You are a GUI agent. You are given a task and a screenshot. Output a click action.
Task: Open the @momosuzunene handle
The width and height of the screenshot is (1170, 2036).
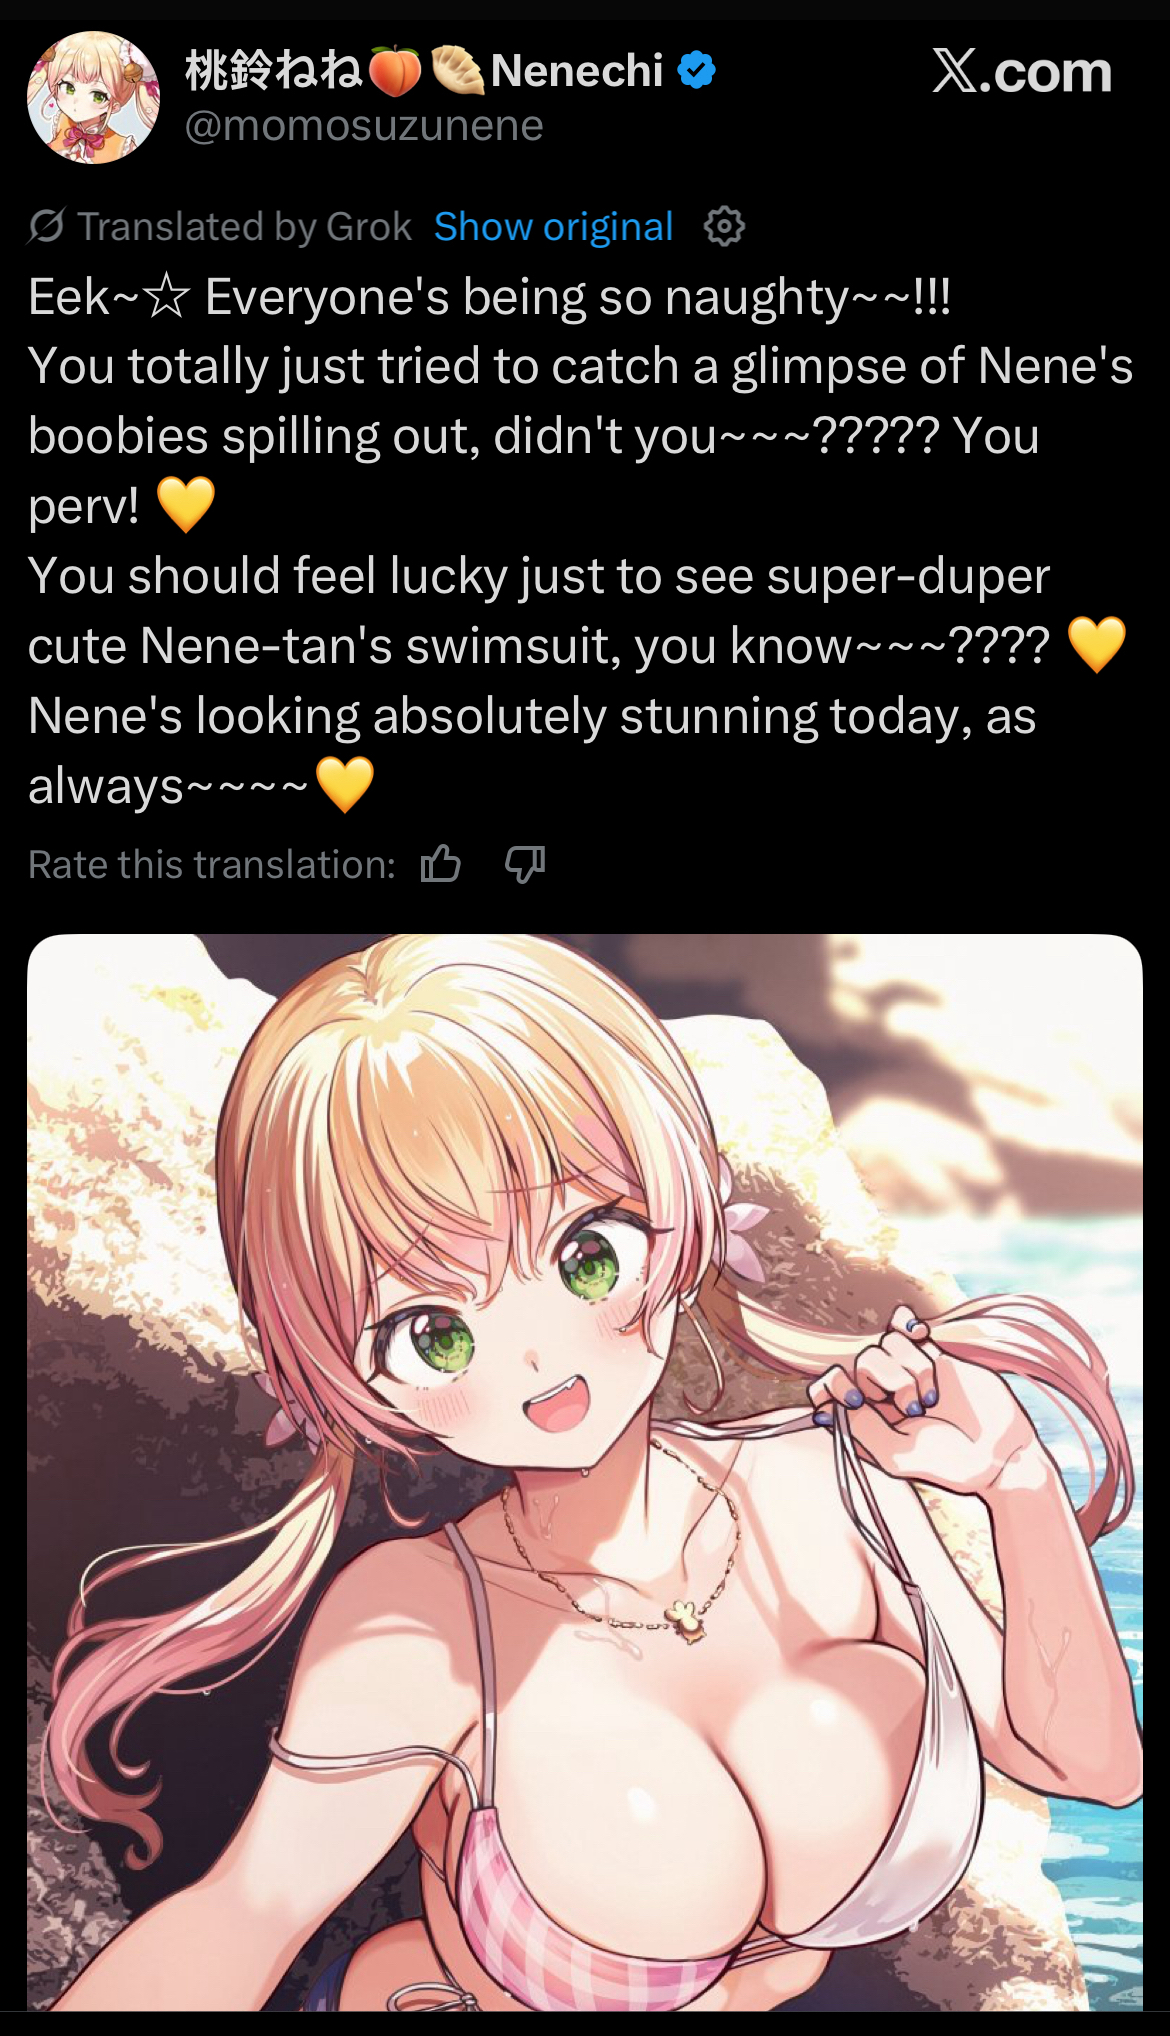[x=364, y=126]
